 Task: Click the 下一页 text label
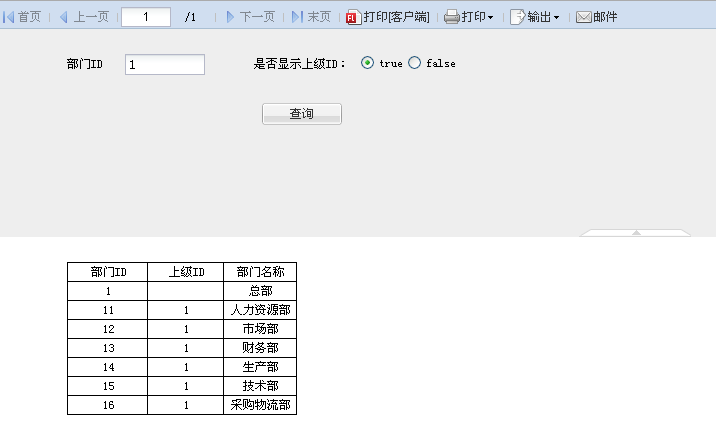pyautogui.click(x=257, y=17)
